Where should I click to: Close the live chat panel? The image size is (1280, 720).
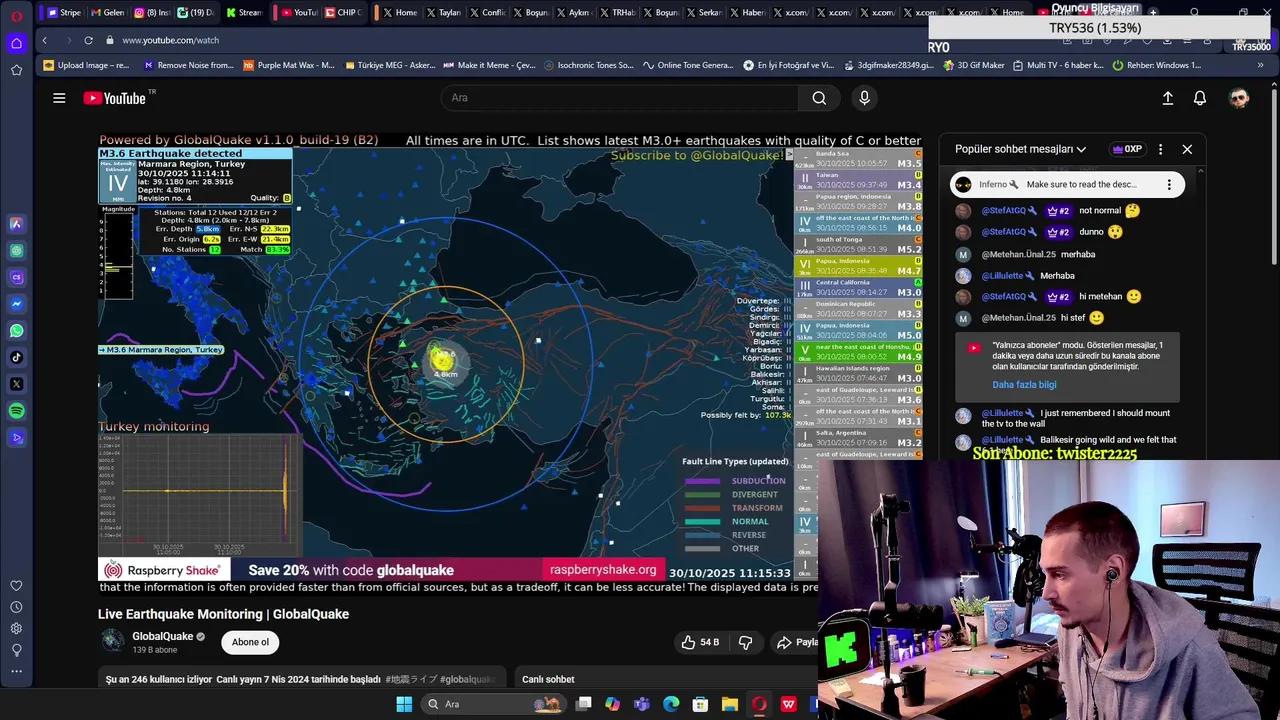(x=1187, y=149)
